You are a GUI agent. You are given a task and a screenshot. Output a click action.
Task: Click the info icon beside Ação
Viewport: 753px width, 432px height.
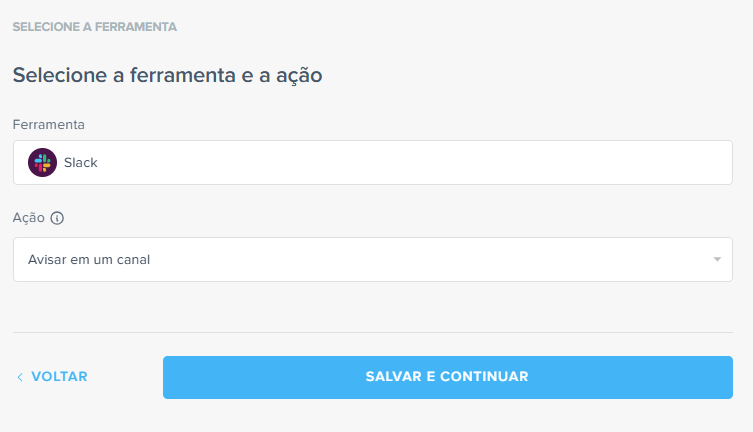pos(57,217)
